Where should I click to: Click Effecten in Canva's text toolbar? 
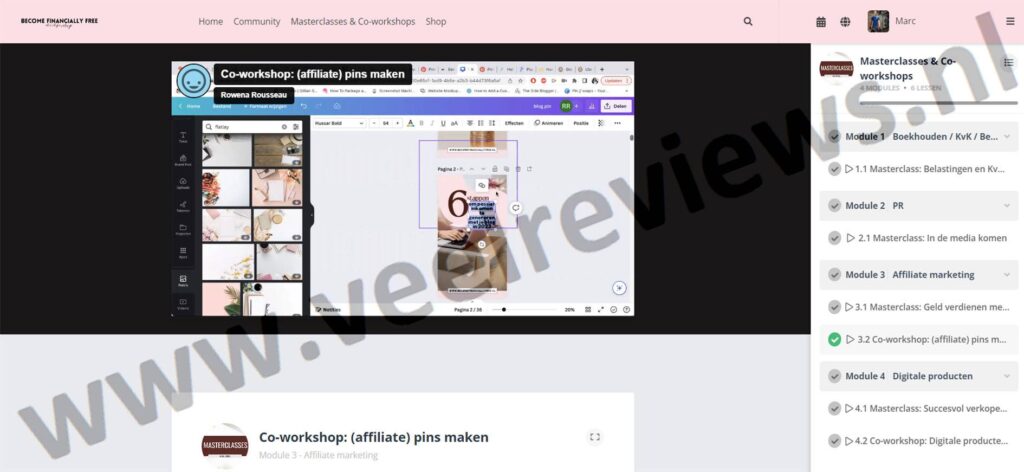coord(514,123)
